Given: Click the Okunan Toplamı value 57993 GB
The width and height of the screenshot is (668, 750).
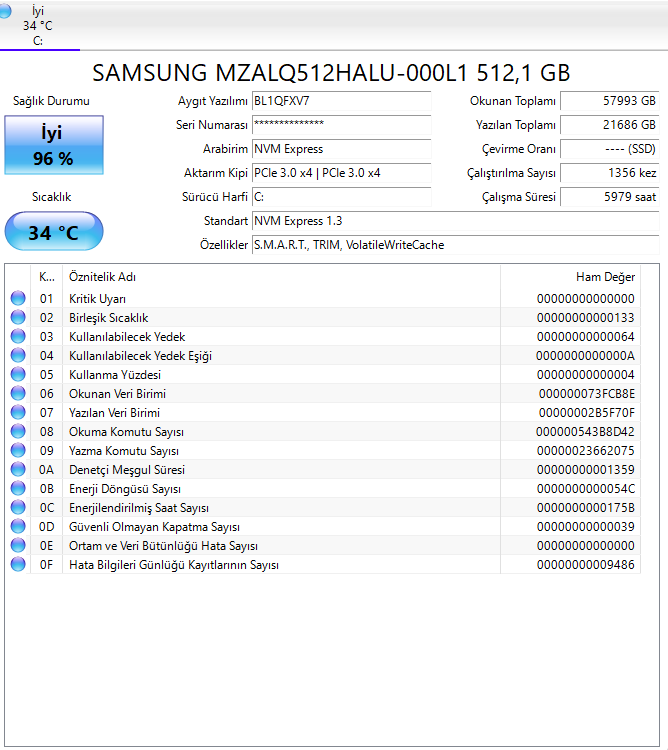Looking at the screenshot, I should click(x=610, y=101).
